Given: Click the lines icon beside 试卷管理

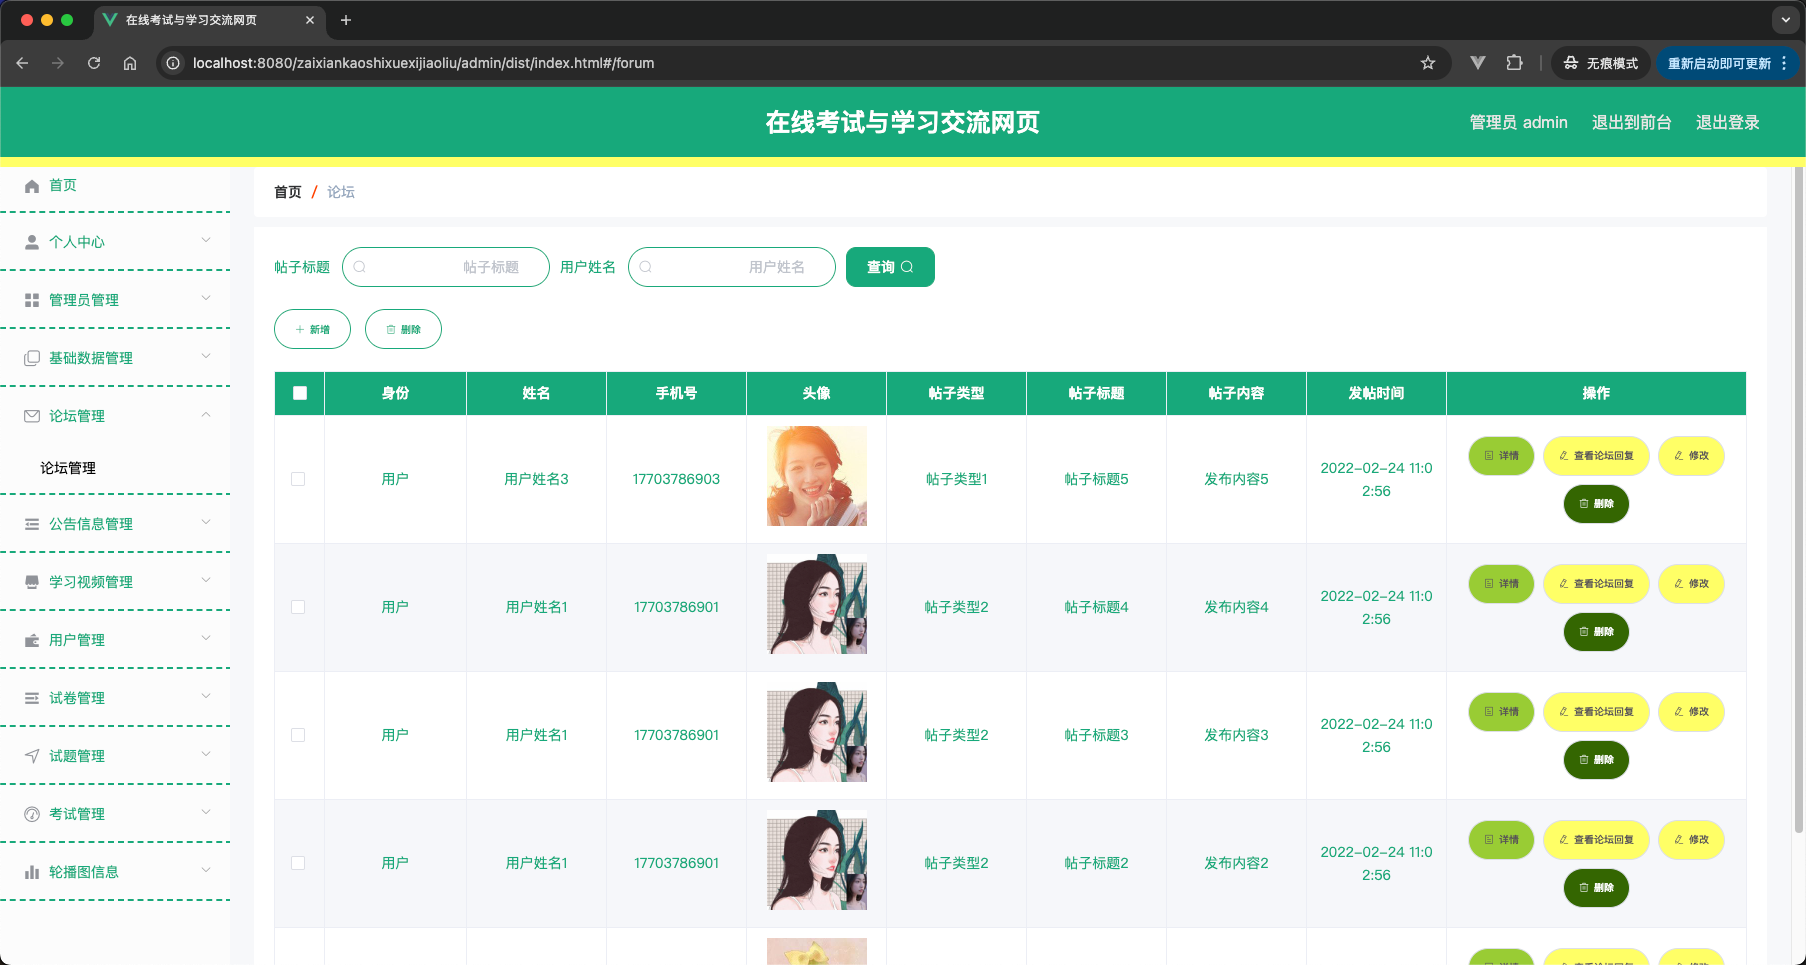Looking at the screenshot, I should pyautogui.click(x=32, y=698).
